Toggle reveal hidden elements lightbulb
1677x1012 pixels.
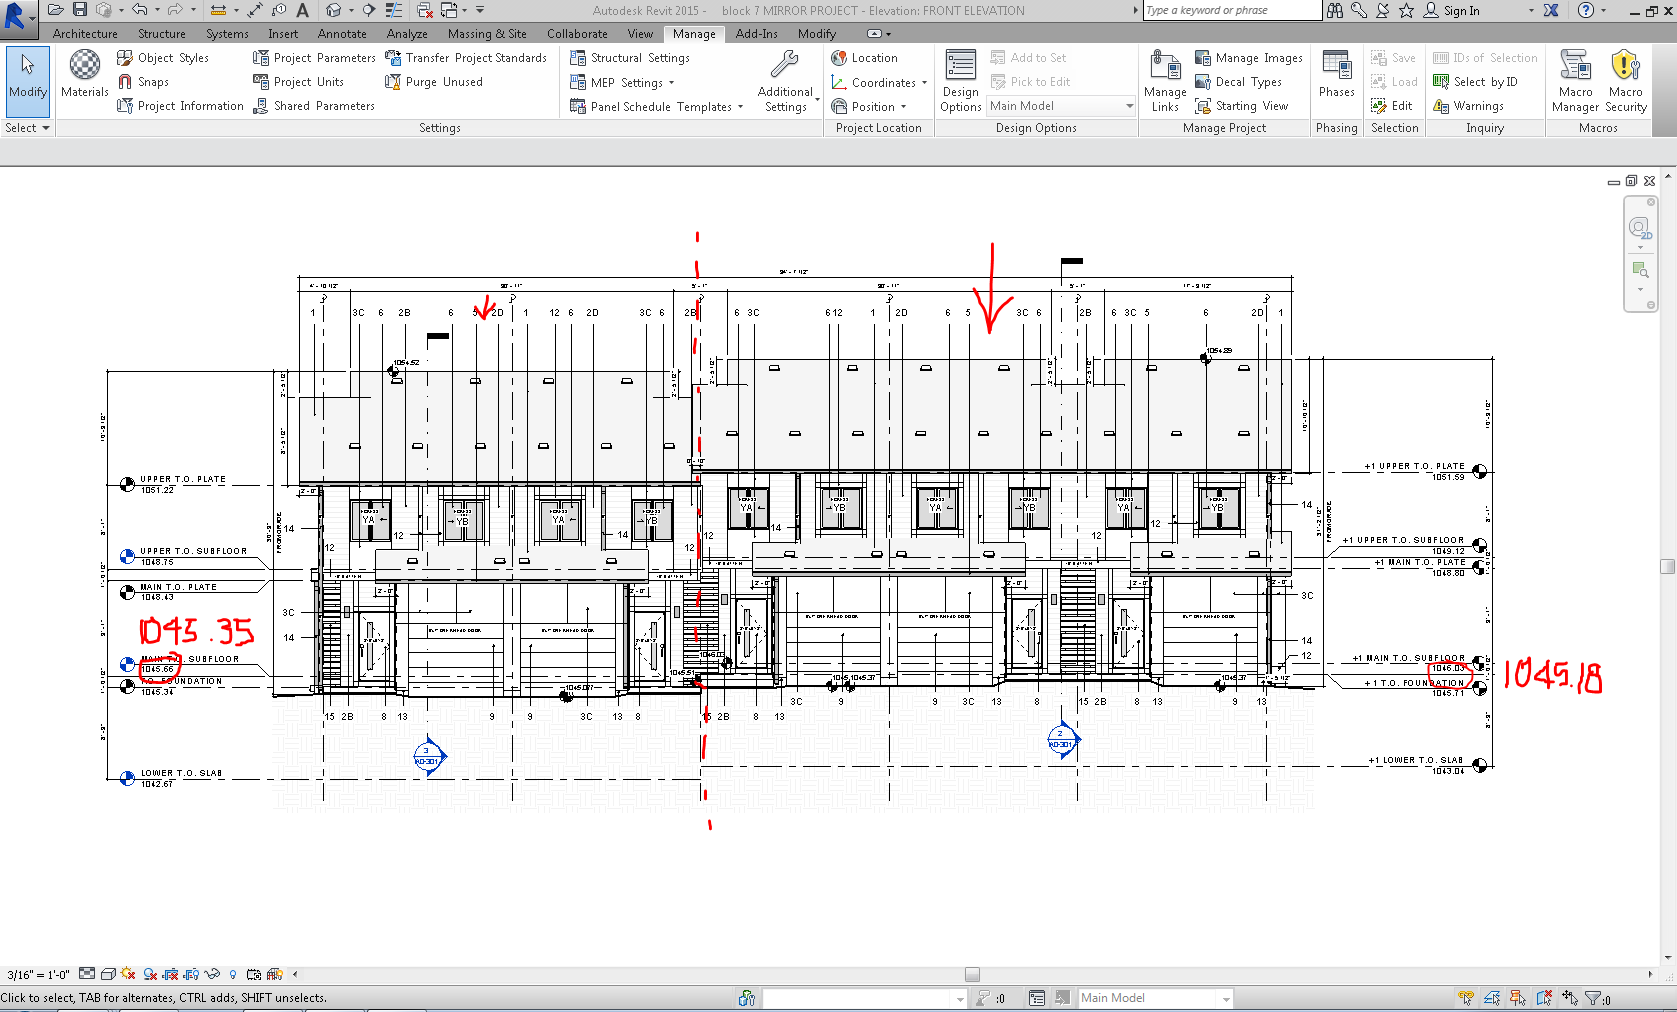(x=233, y=974)
